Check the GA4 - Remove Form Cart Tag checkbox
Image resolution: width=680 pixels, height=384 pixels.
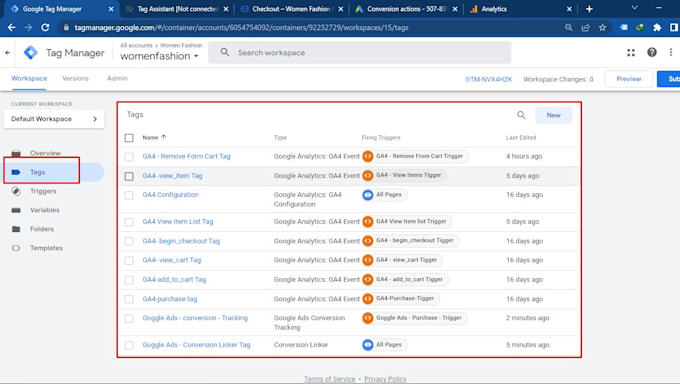(x=129, y=156)
